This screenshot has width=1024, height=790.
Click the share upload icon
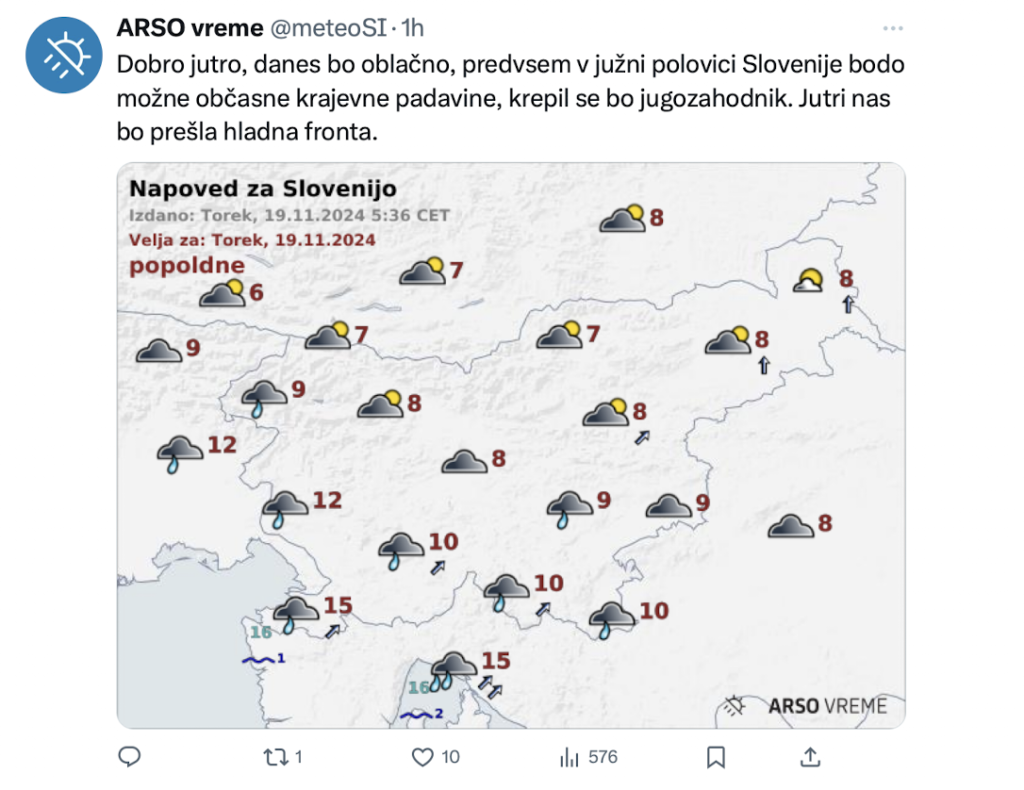click(810, 757)
